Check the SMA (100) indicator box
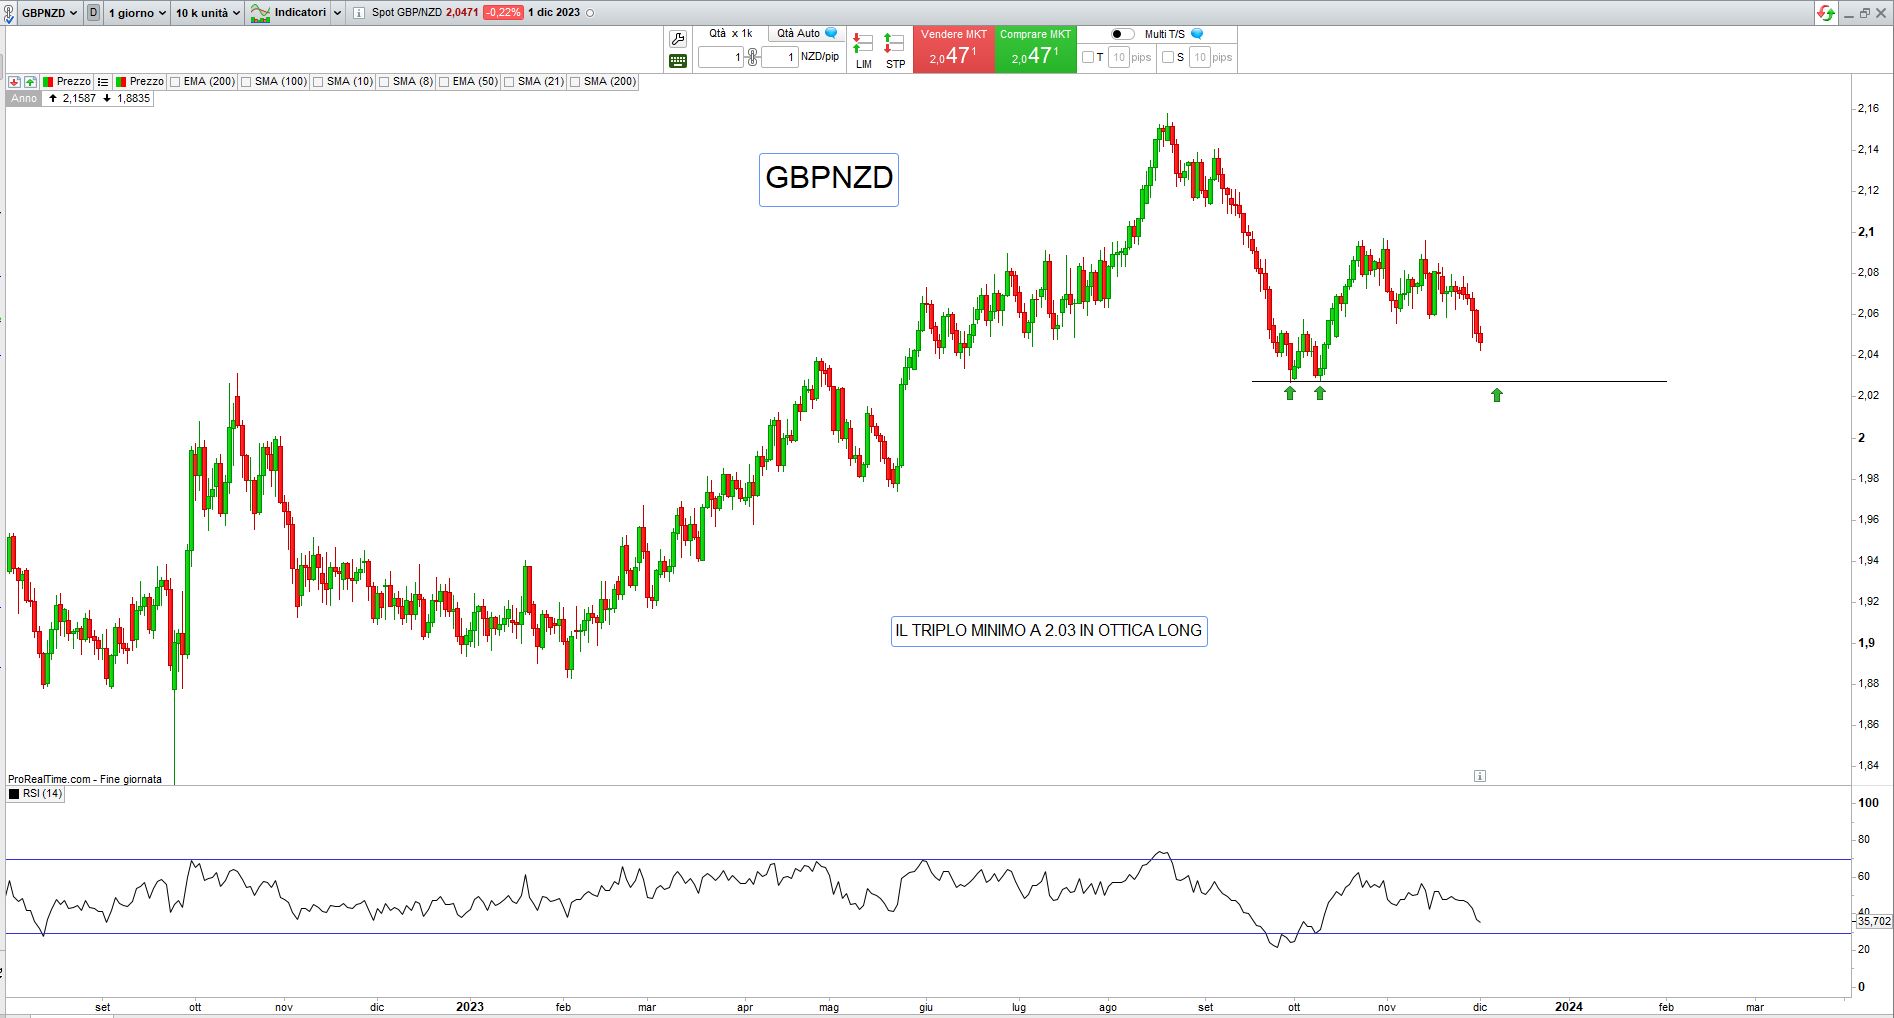 (247, 82)
